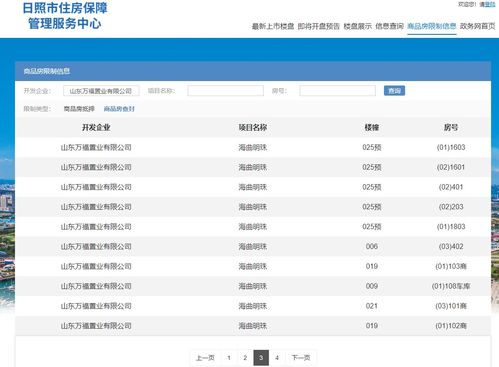499x367 pixels.
Task: Go to 下一页 next page
Action: click(x=301, y=358)
